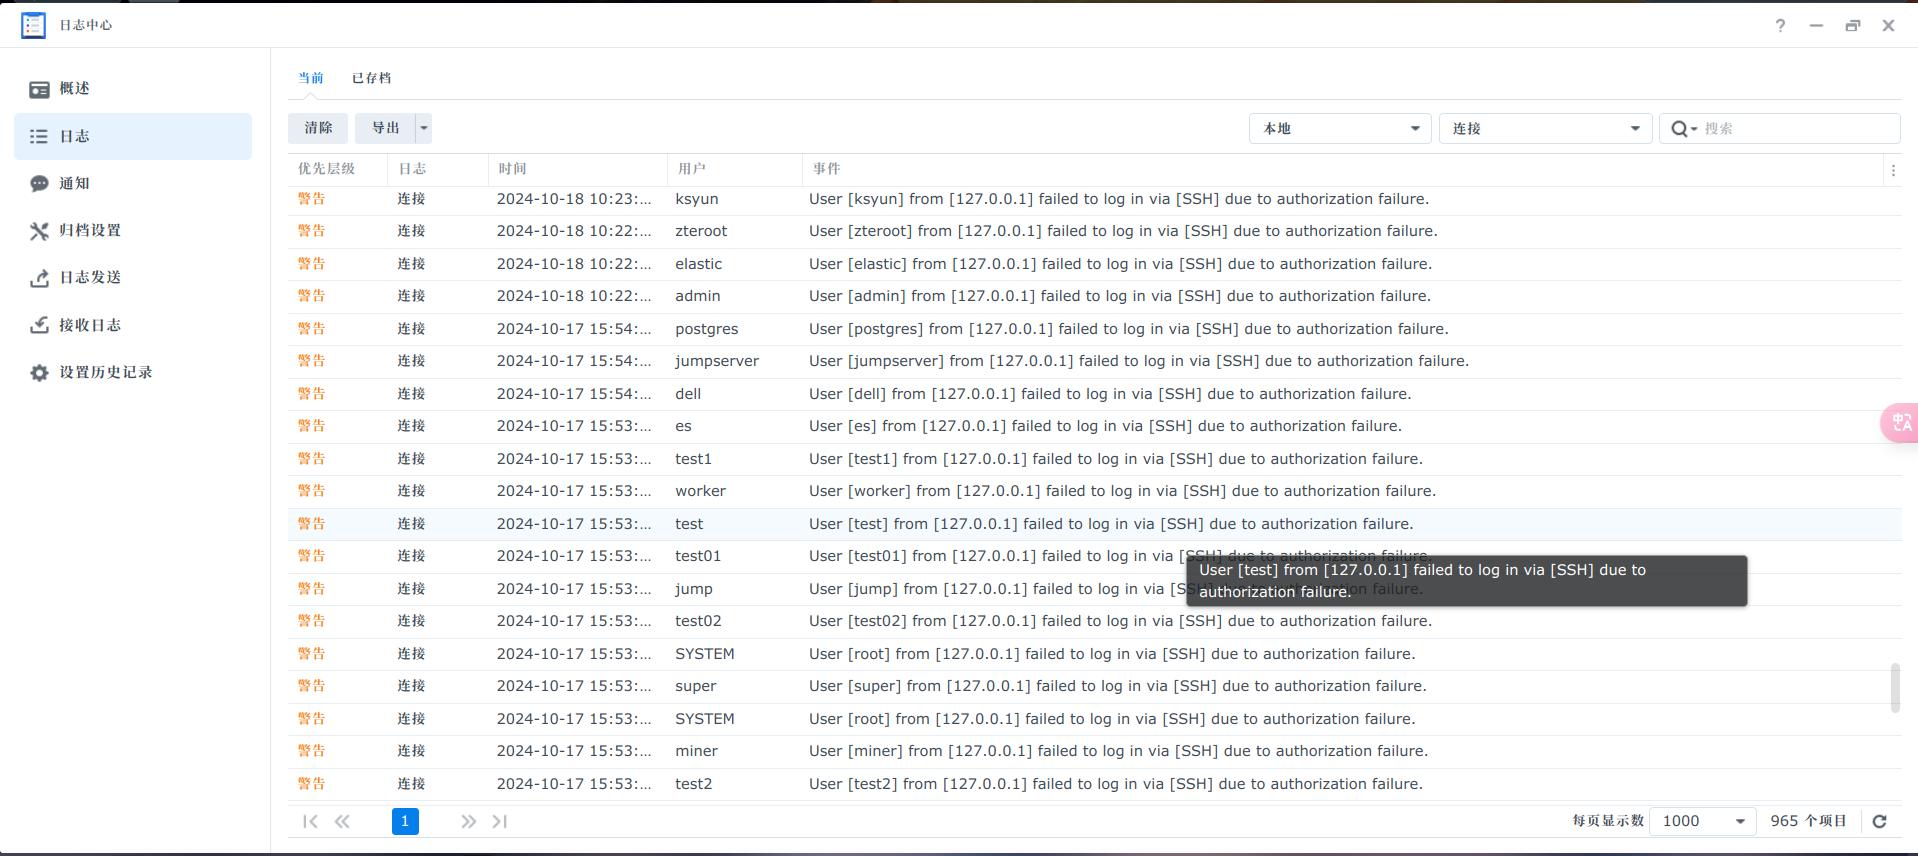
Task: Click the help question mark icon
Action: tap(1780, 26)
